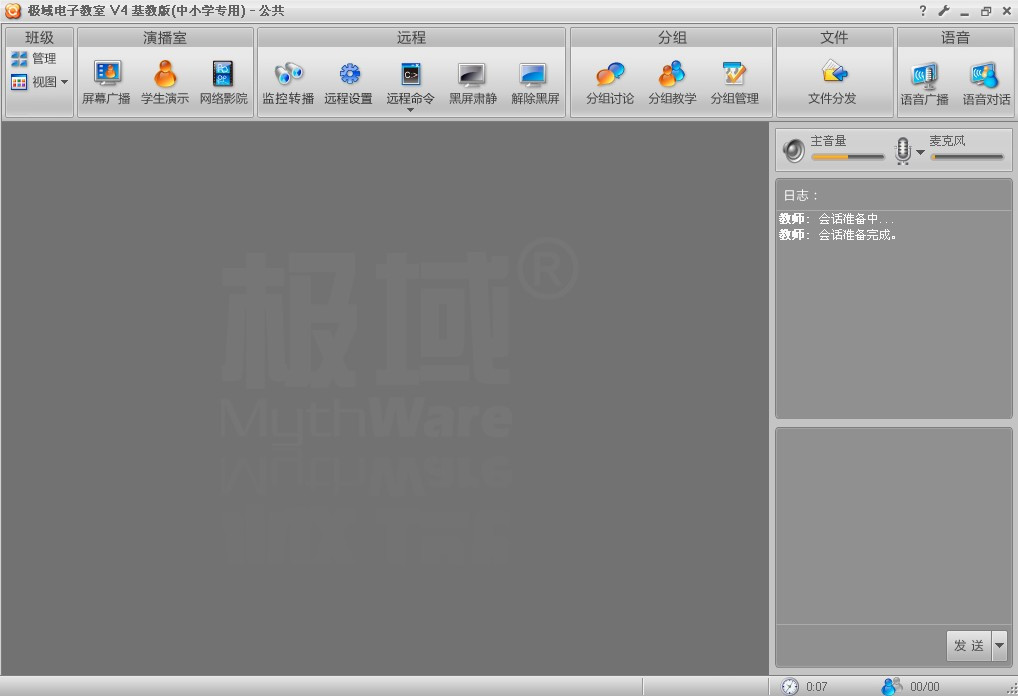Open the dropdown arrow beside 发送
1018x696 pixels.
[x=1000, y=646]
